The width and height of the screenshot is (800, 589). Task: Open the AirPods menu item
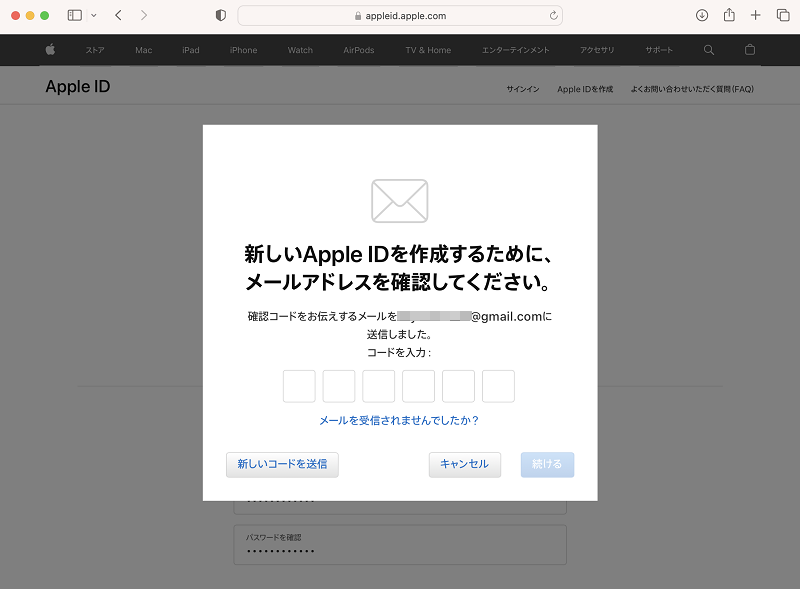pos(359,50)
